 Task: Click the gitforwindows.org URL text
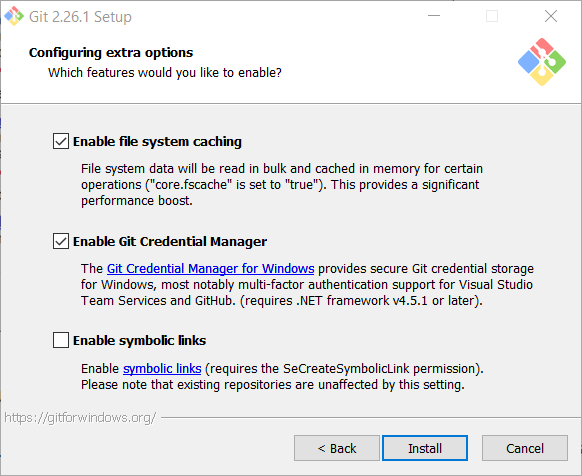point(80,418)
